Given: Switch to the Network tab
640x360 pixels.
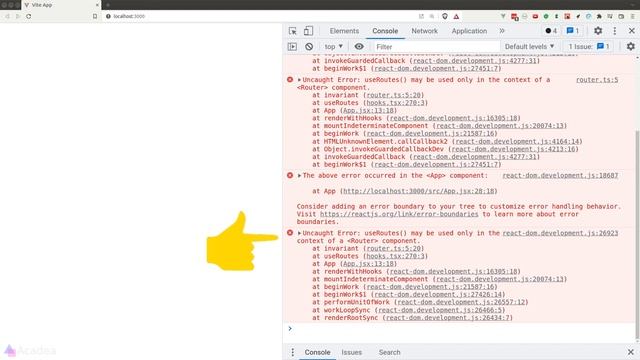Looking at the screenshot, I should tap(424, 31).
